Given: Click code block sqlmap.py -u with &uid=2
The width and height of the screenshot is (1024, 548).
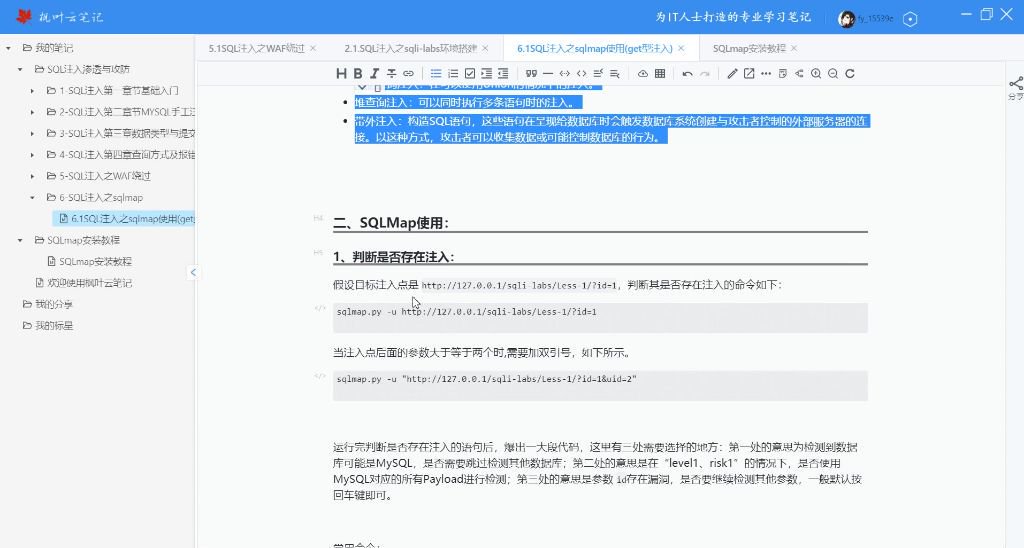Looking at the screenshot, I should pyautogui.click(x=600, y=385).
